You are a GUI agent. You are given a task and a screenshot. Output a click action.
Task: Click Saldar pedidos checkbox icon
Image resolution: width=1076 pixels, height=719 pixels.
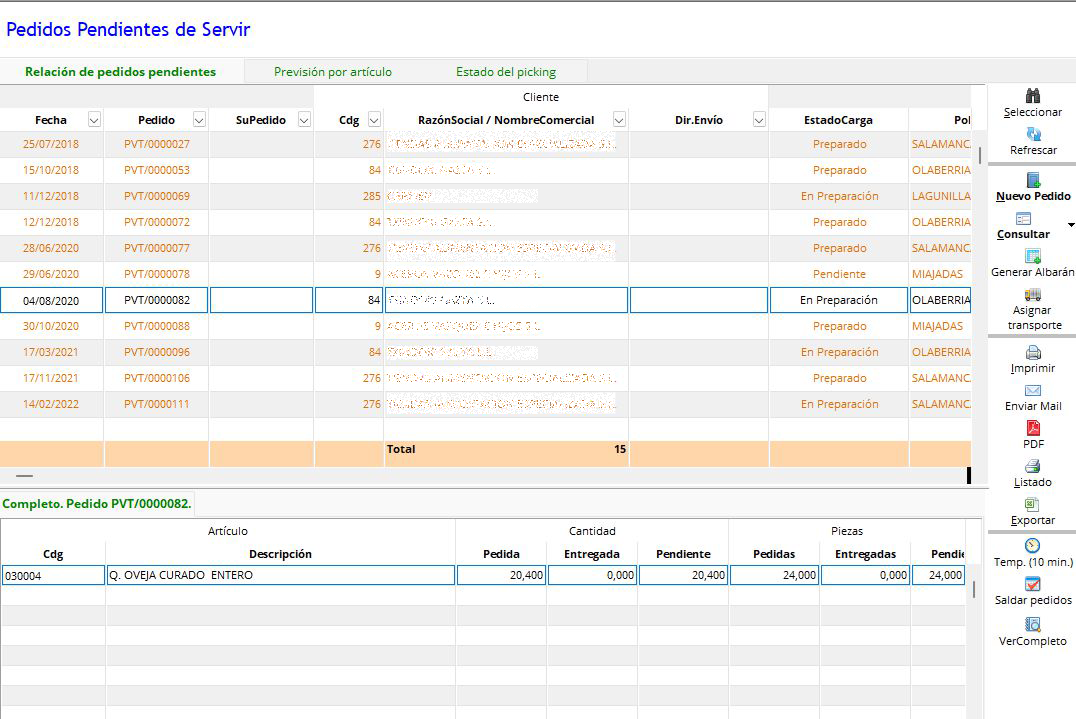point(1033,585)
